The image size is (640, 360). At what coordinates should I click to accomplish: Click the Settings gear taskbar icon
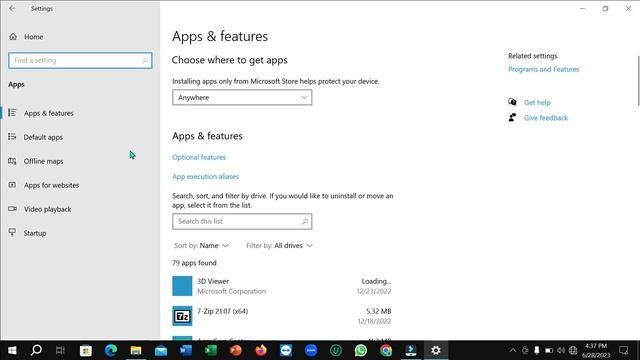pos(436,350)
